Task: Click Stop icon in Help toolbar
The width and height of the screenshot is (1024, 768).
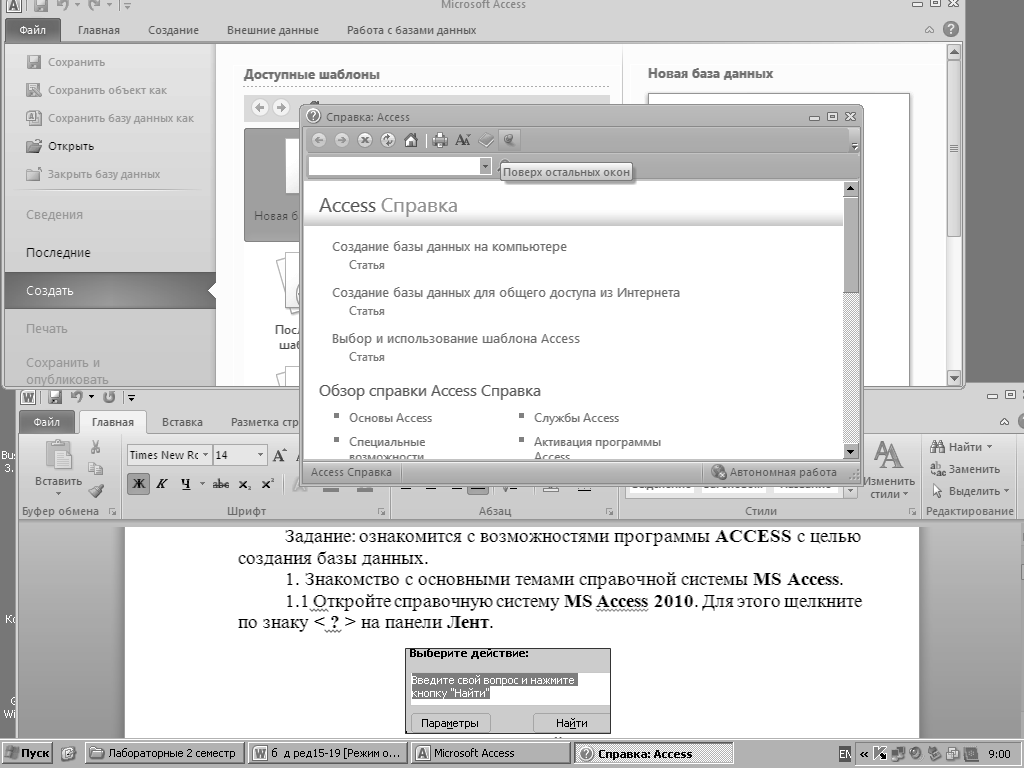Action: [364, 140]
